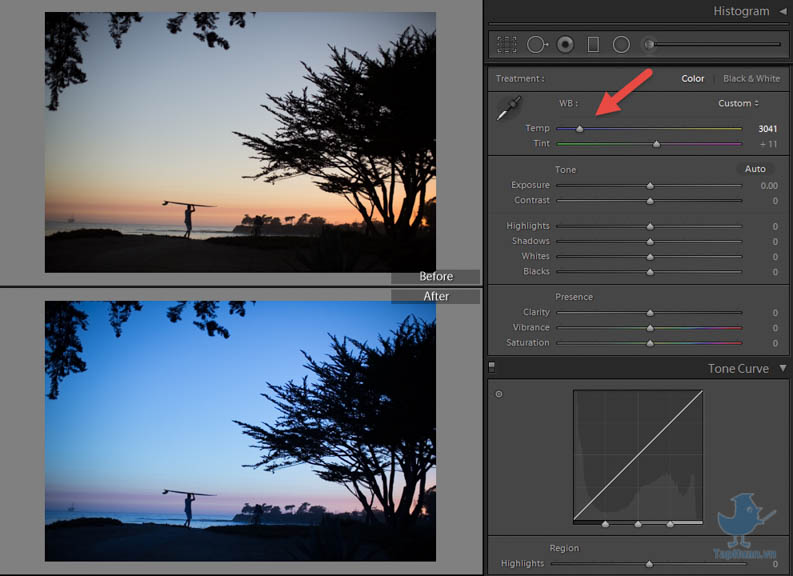Click the Exposure slider handle
Screen dimensions: 793x576
tap(650, 186)
